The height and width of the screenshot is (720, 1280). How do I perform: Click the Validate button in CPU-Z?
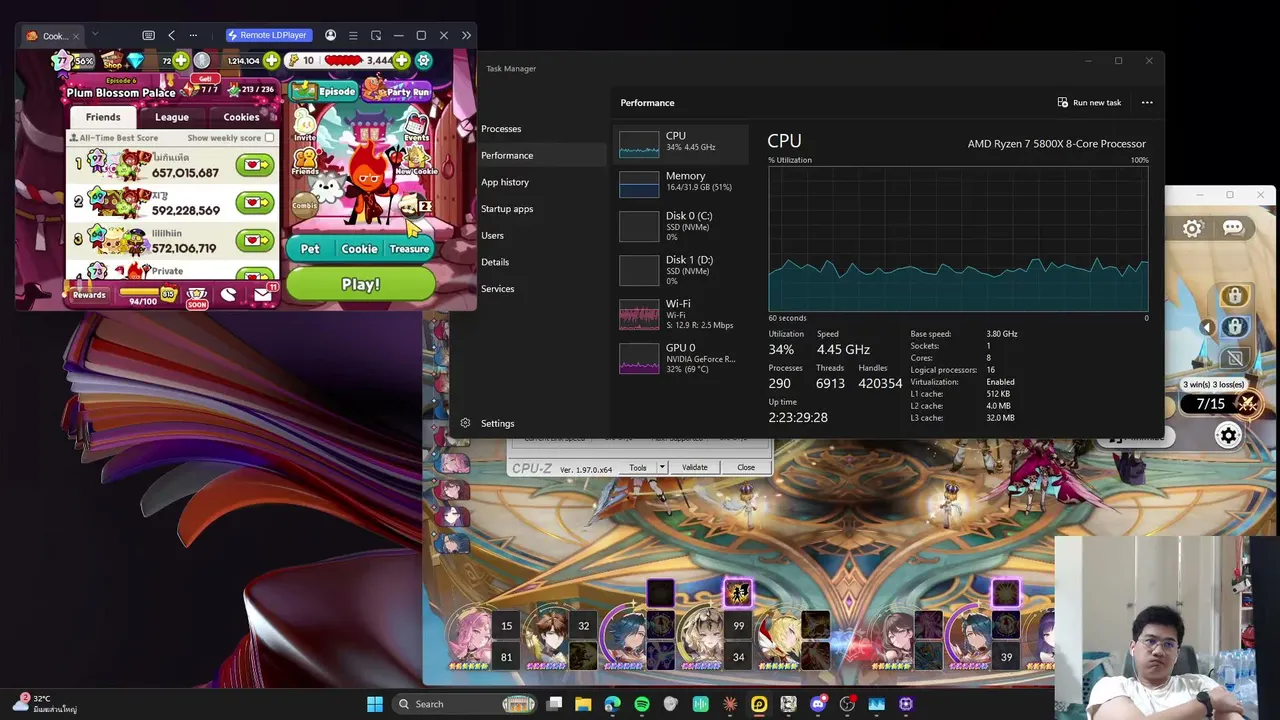click(694, 467)
